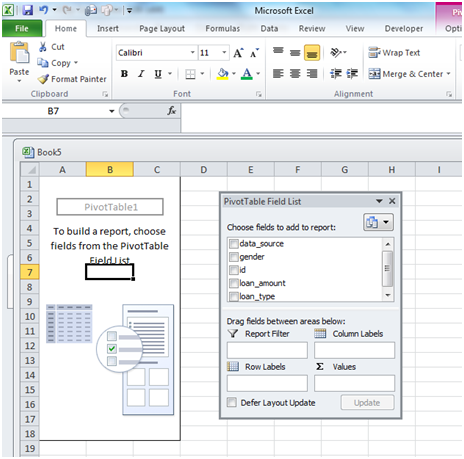Click the Paste clipboard icon

19,53
